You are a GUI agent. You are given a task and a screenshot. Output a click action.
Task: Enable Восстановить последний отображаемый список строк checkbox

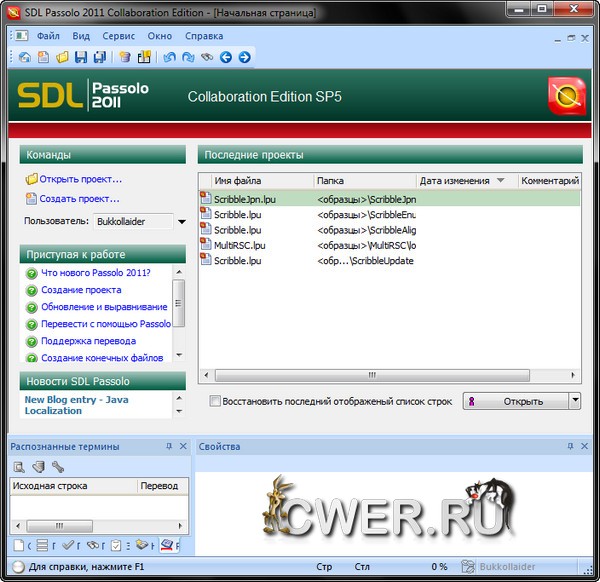(215, 402)
